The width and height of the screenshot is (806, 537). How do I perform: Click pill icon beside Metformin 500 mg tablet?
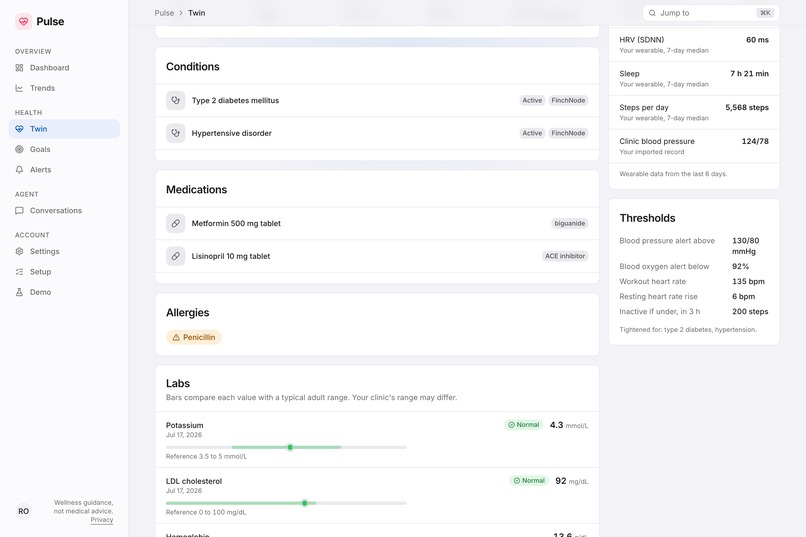175,224
